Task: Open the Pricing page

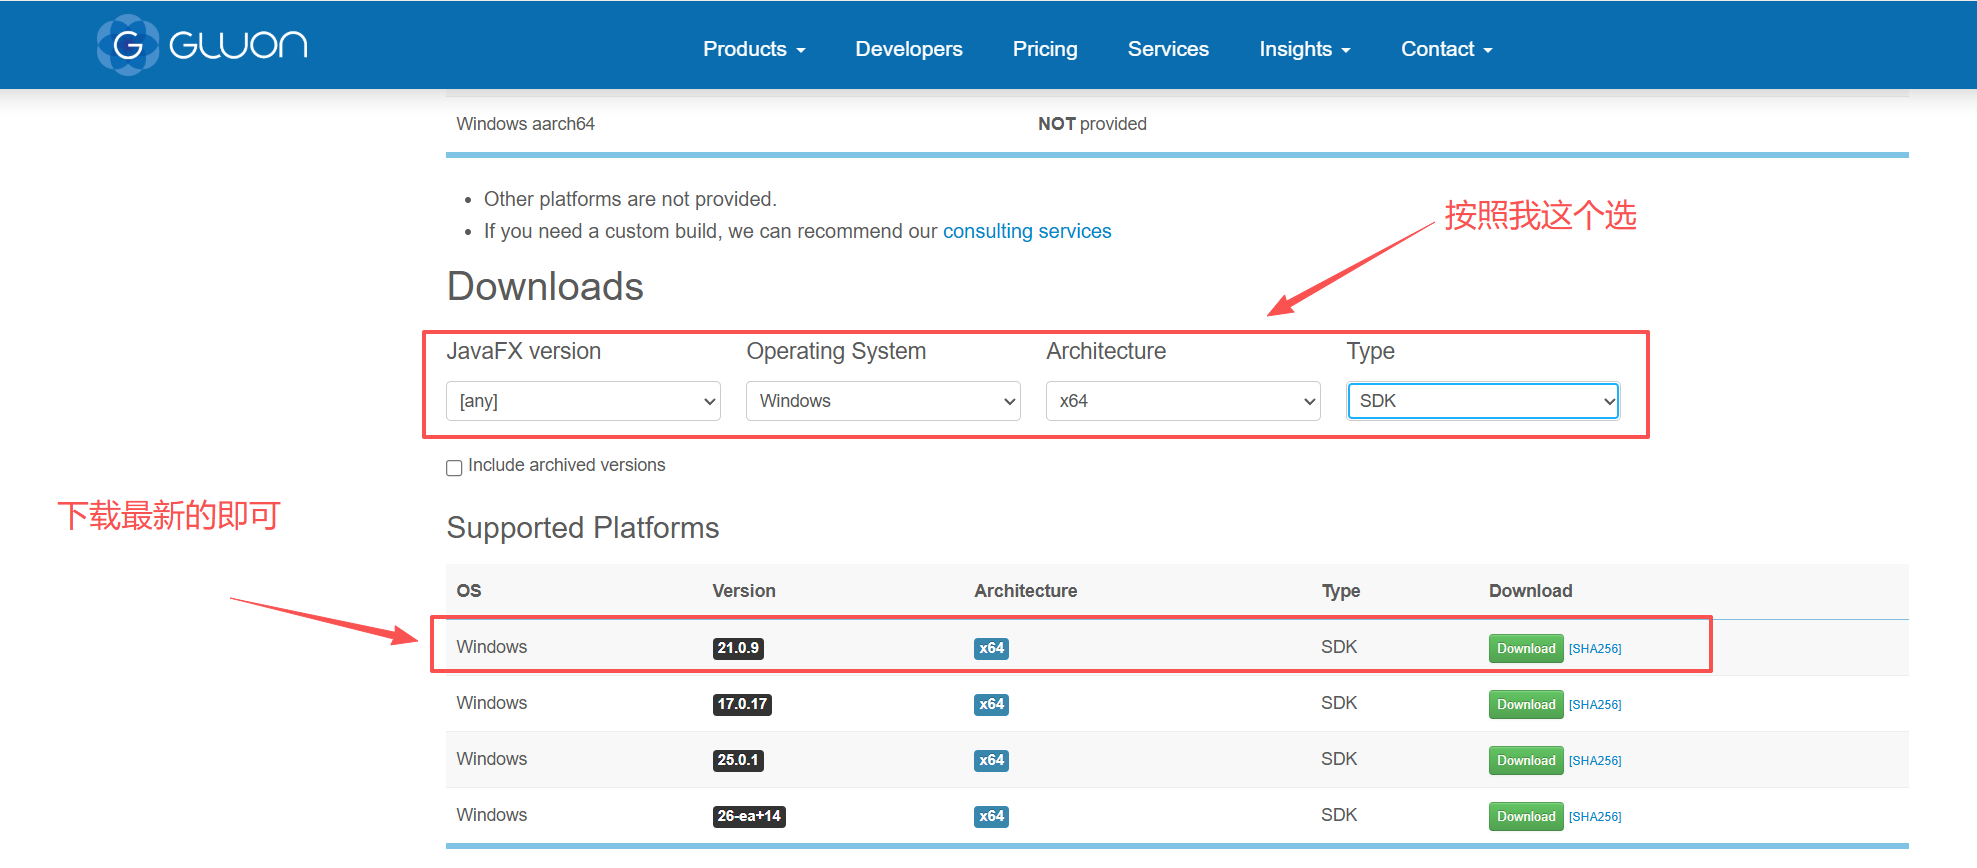Action: (1045, 49)
